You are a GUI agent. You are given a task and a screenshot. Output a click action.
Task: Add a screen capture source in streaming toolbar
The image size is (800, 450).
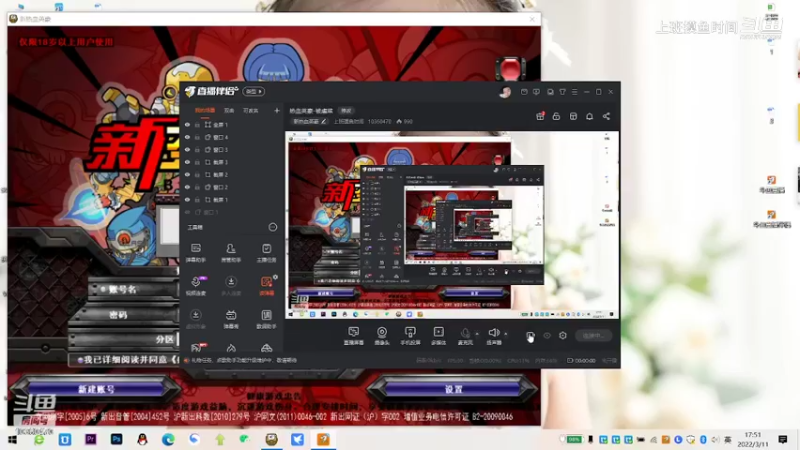[x=353, y=336]
